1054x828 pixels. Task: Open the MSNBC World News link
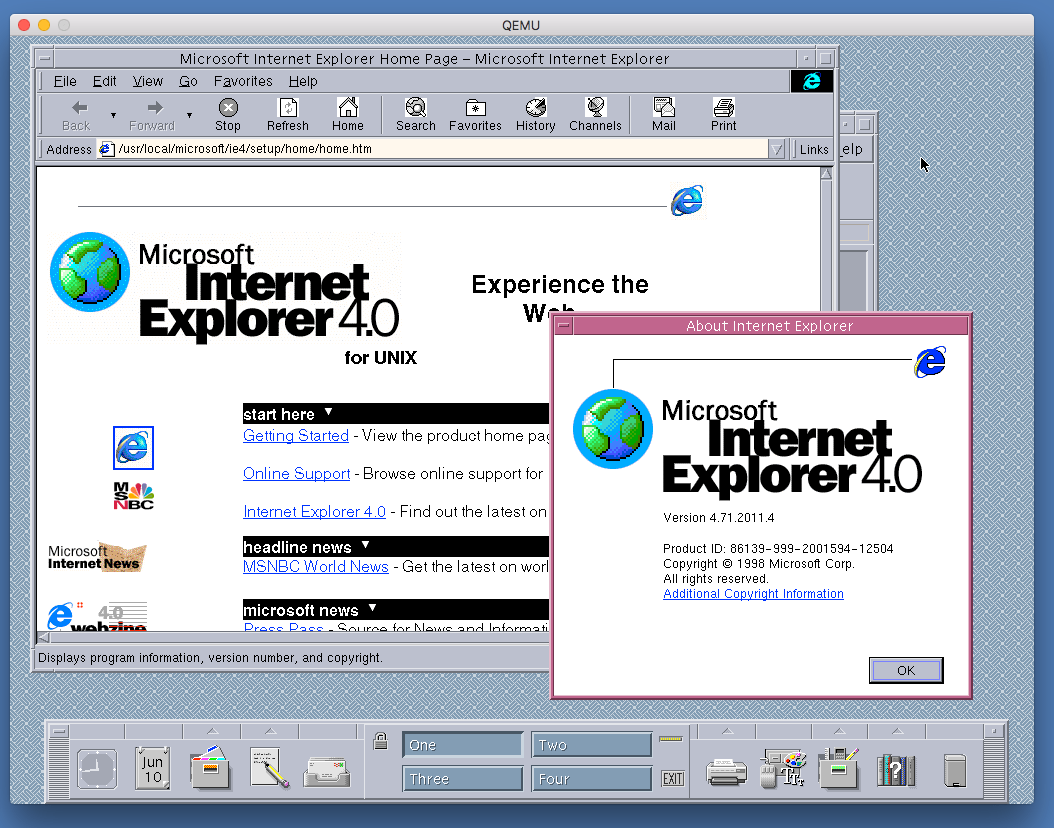click(x=315, y=567)
